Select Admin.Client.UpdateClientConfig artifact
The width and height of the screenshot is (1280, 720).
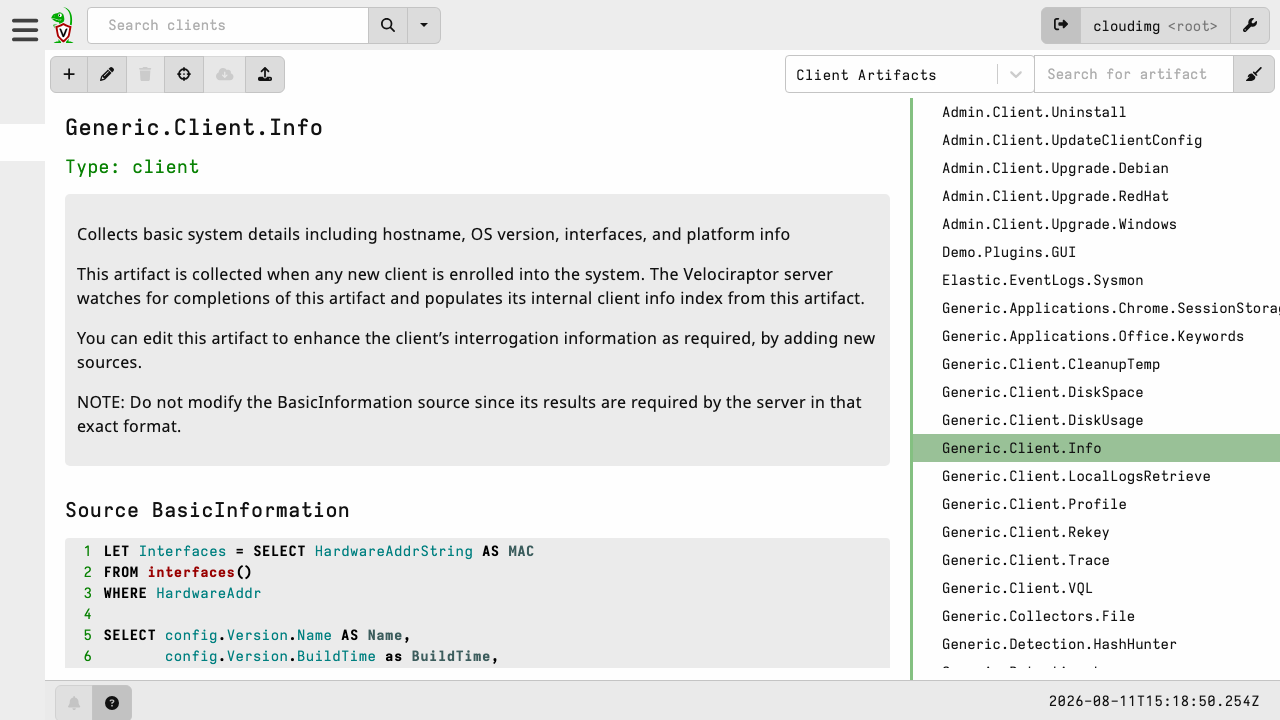pyautogui.click(x=1096, y=140)
